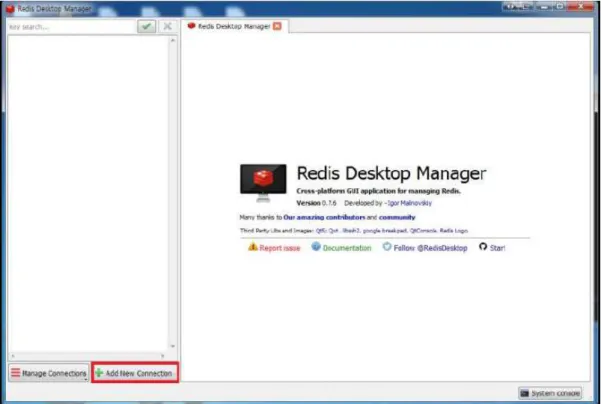
Task: Click the GitHub octocat icon
Action: (x=483, y=246)
